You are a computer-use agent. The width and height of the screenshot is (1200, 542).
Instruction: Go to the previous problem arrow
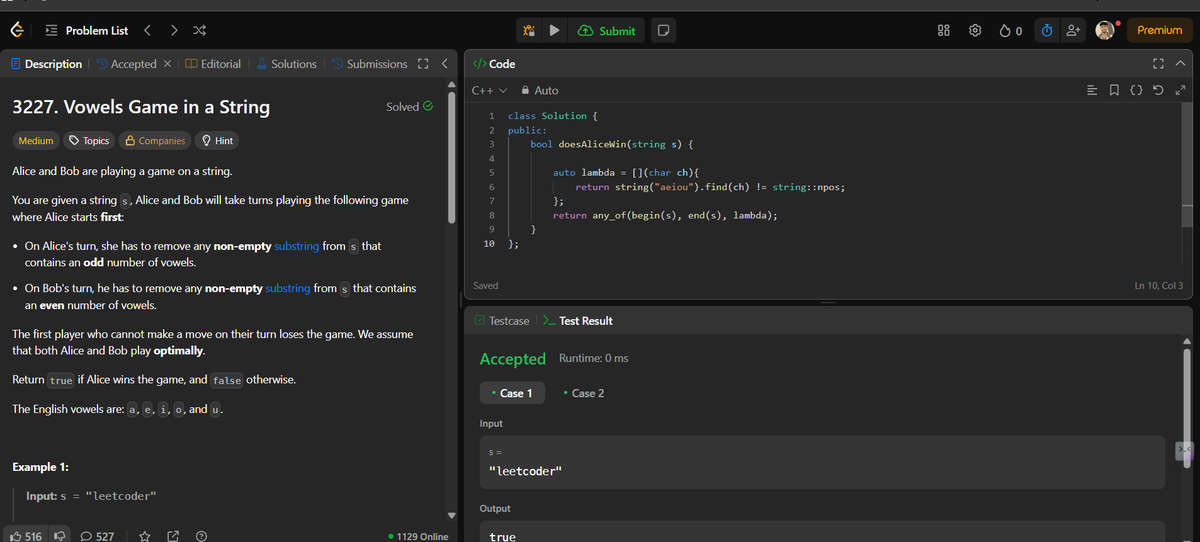(x=148, y=30)
